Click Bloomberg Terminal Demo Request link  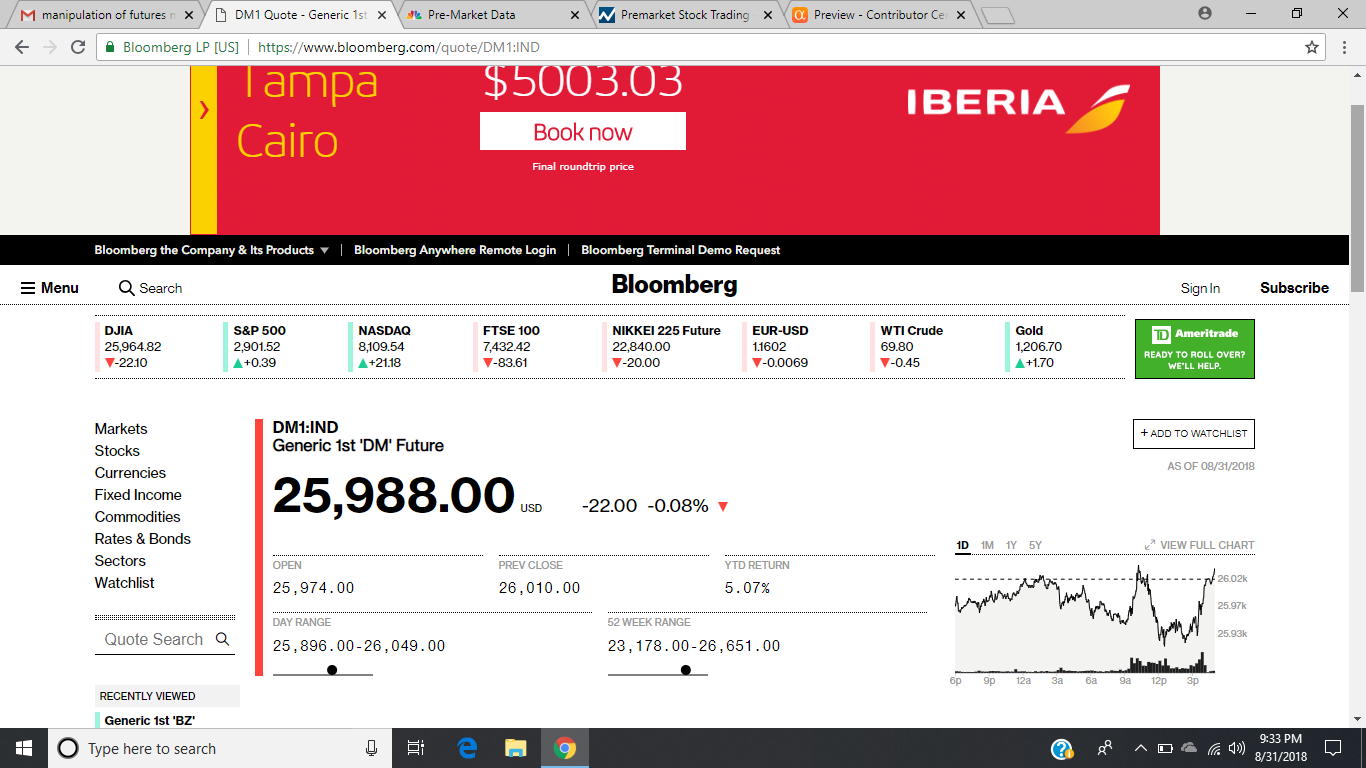(680, 250)
